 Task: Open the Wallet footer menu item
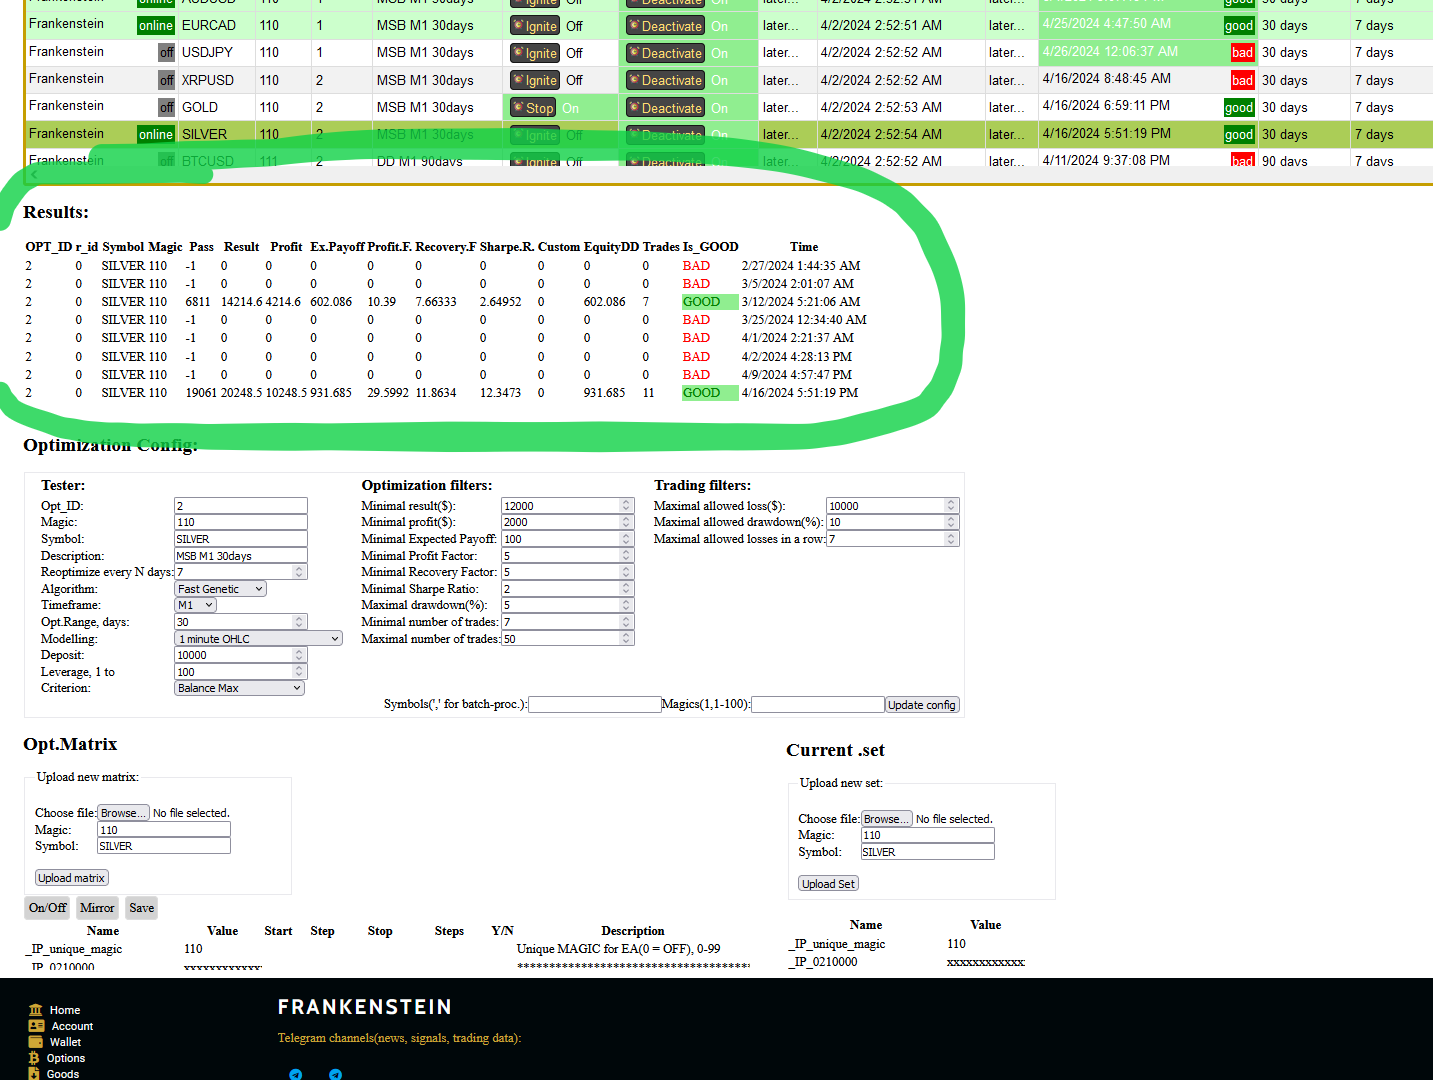[65, 1042]
